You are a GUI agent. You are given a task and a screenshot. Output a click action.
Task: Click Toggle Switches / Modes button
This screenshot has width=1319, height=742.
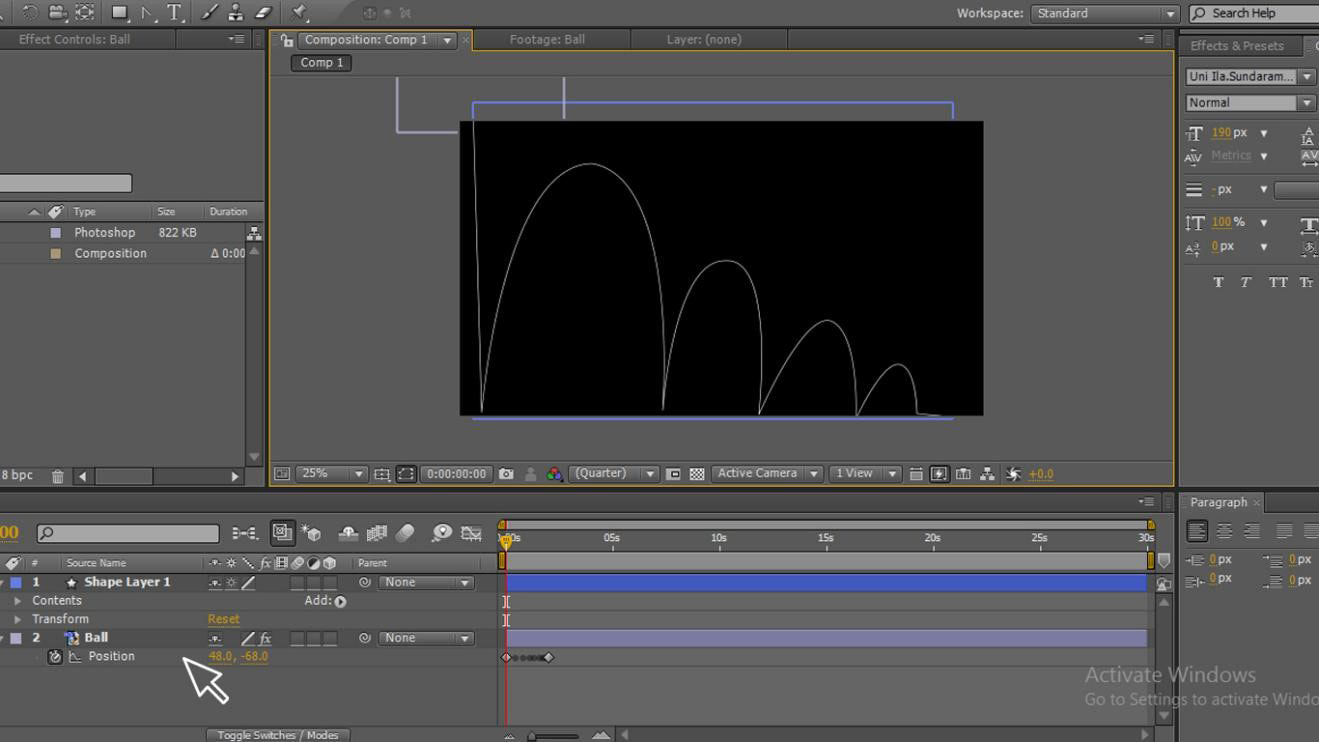[x=278, y=735]
